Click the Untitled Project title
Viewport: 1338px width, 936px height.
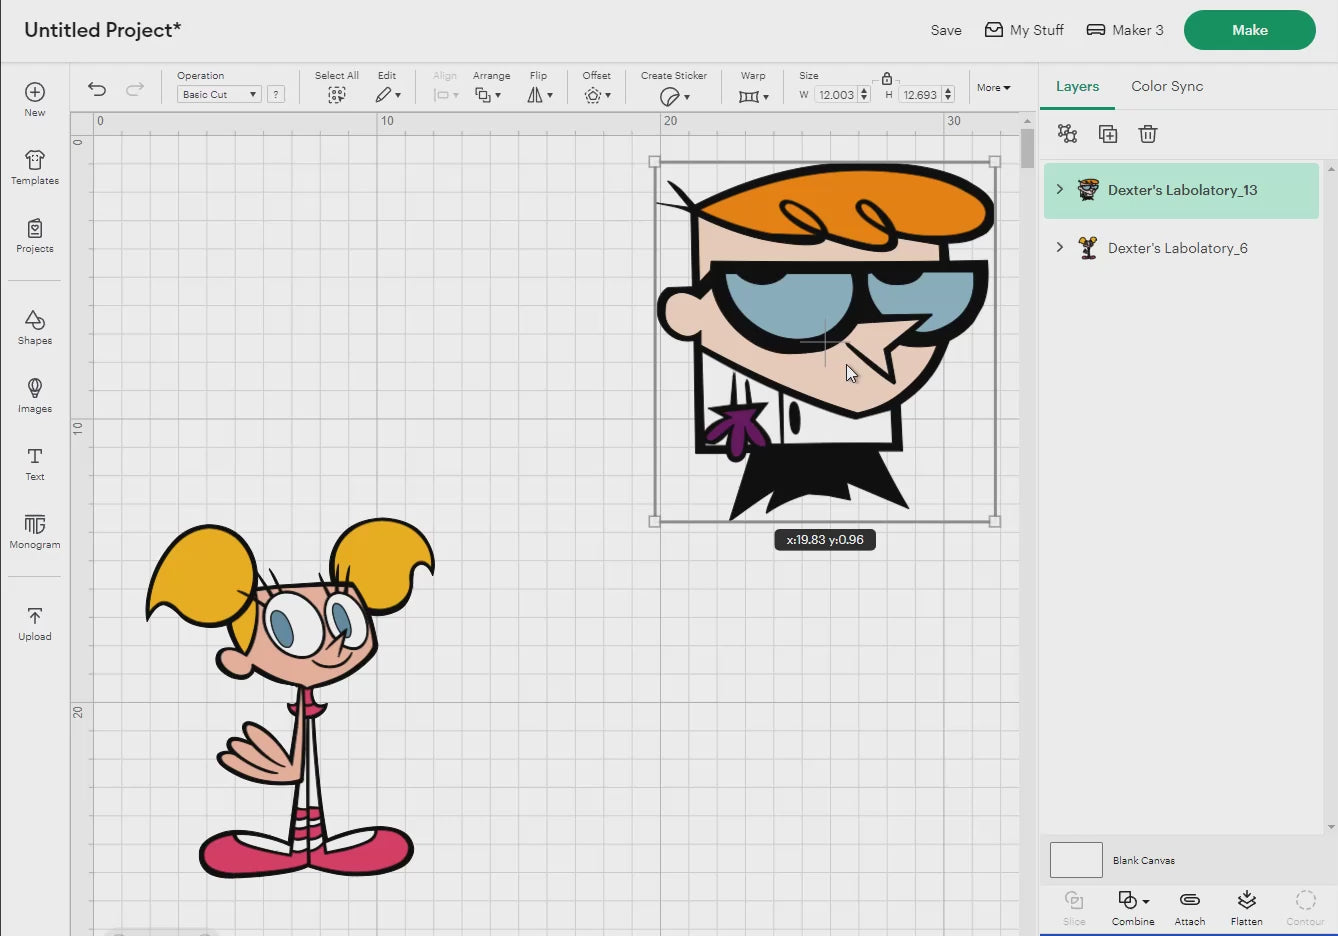(102, 30)
